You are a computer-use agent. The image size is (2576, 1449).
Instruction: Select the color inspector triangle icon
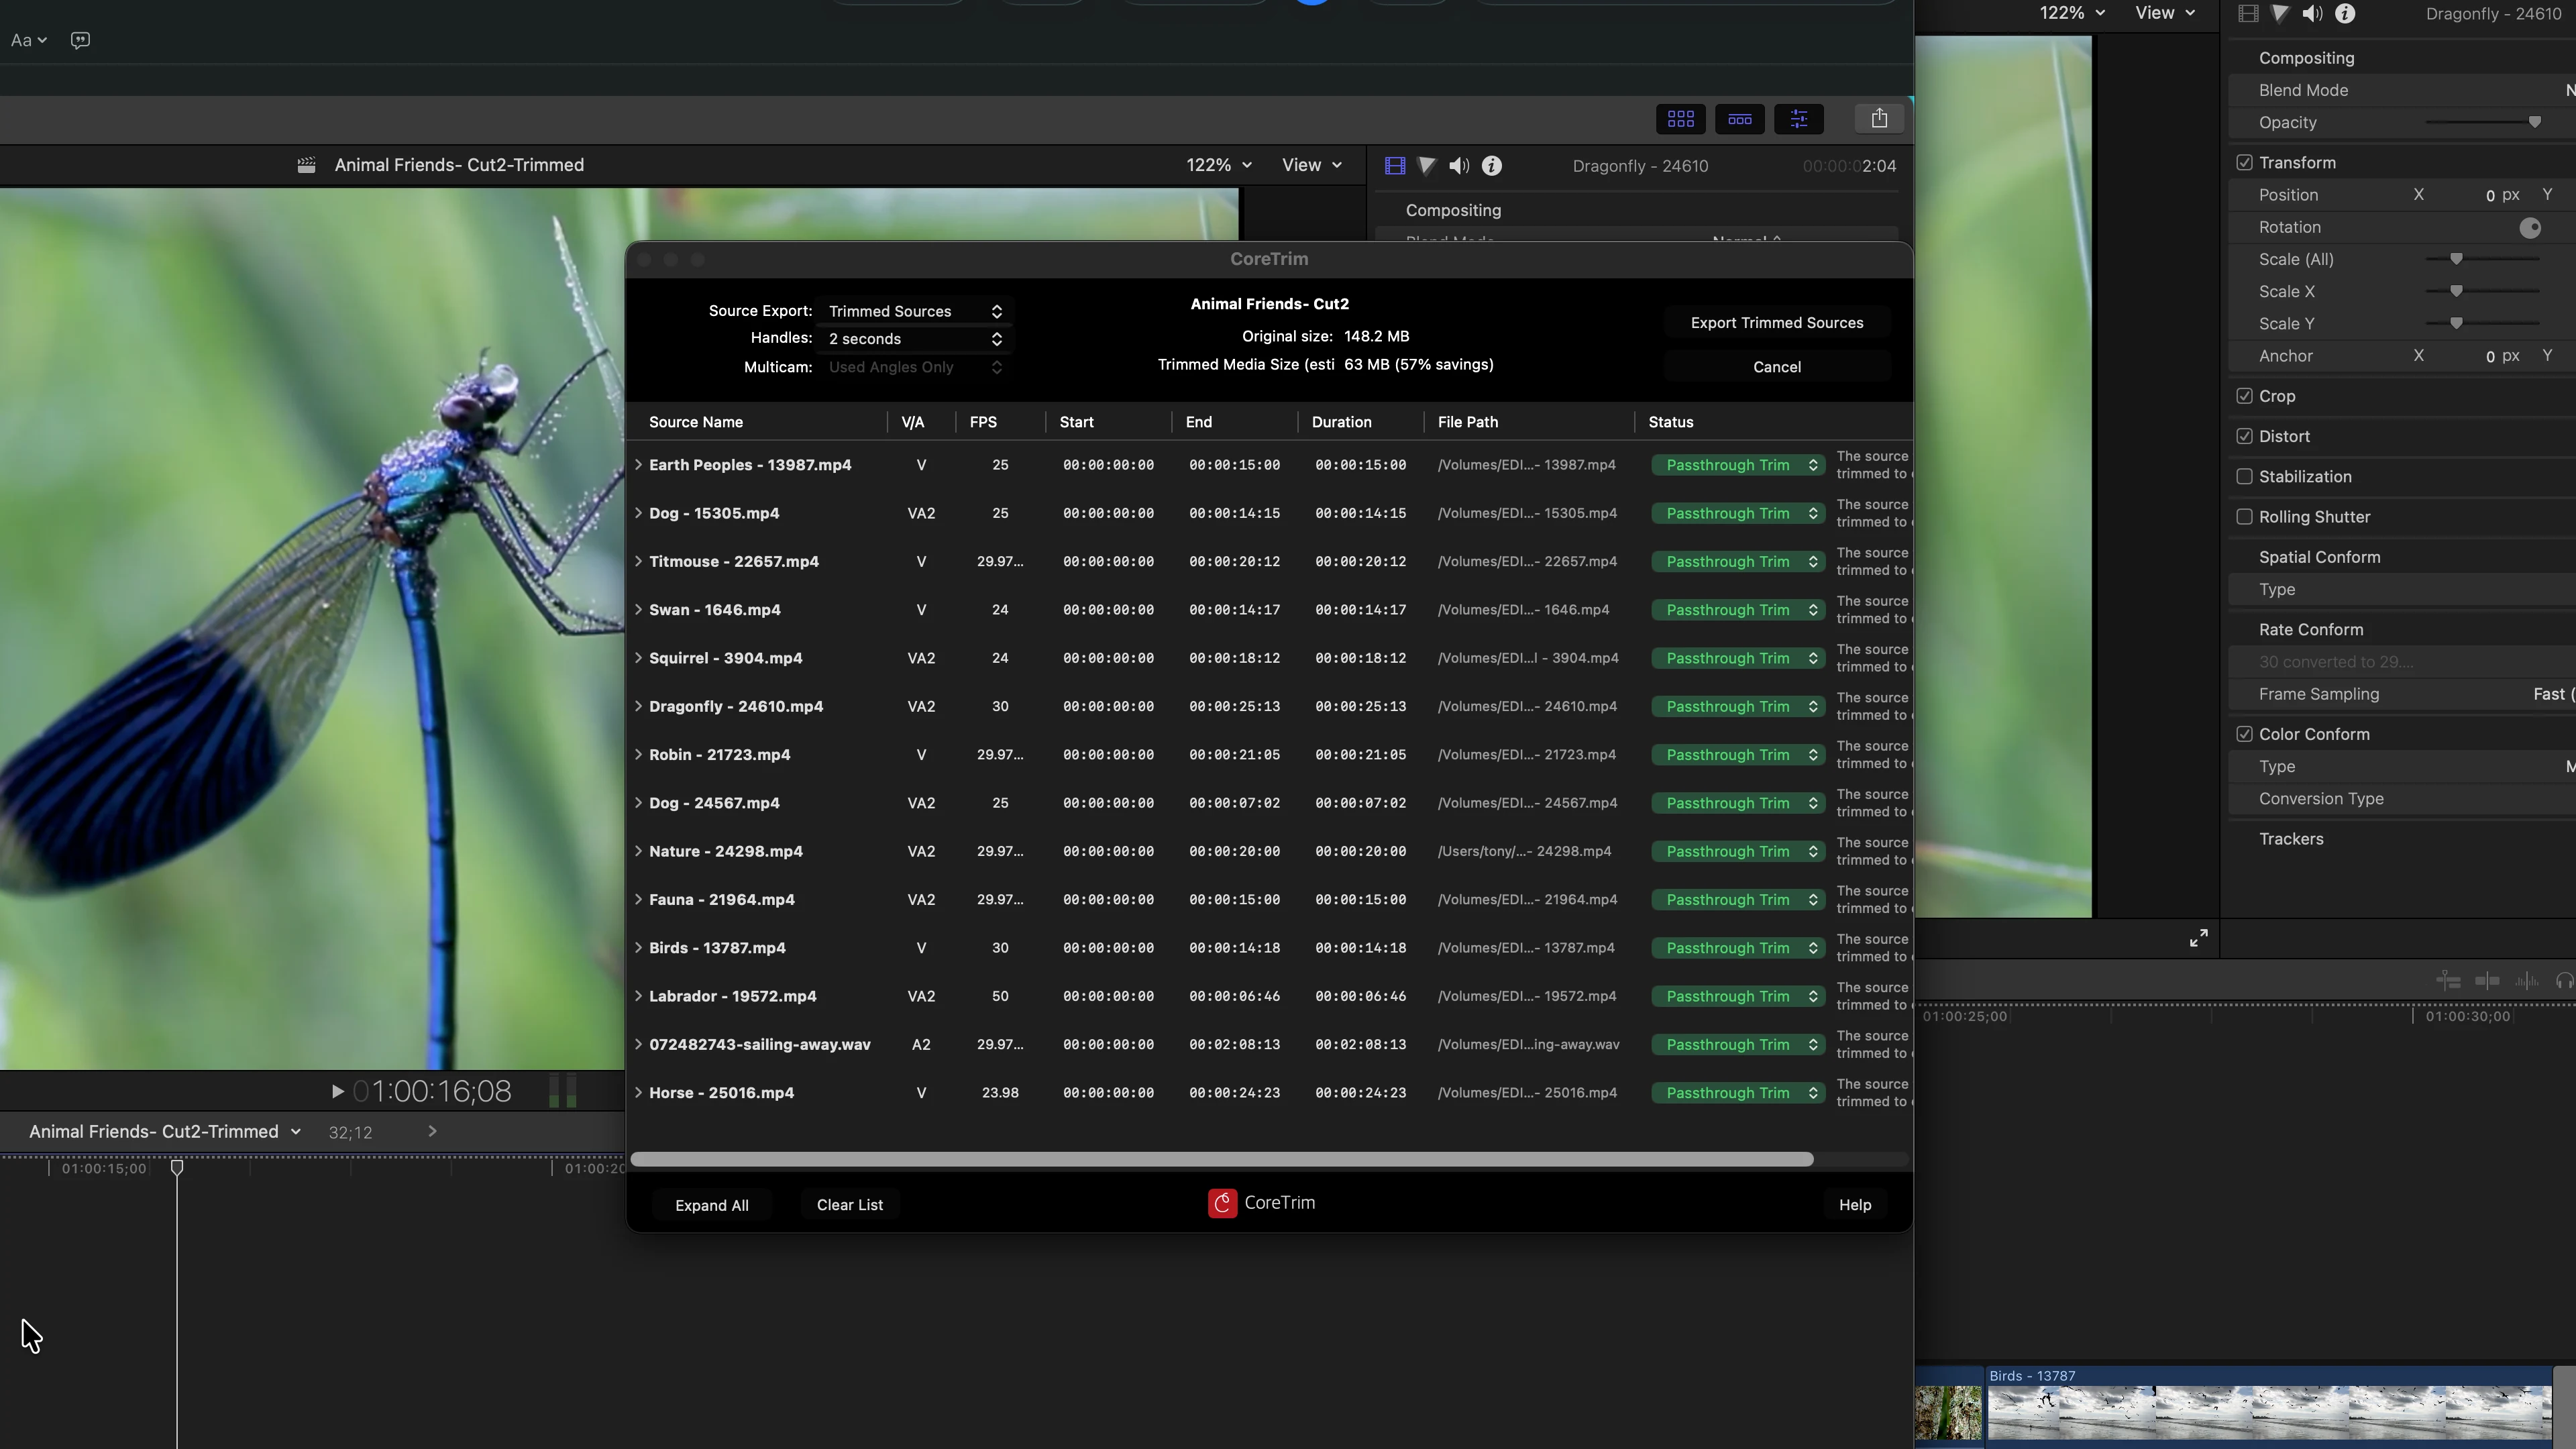[1427, 166]
